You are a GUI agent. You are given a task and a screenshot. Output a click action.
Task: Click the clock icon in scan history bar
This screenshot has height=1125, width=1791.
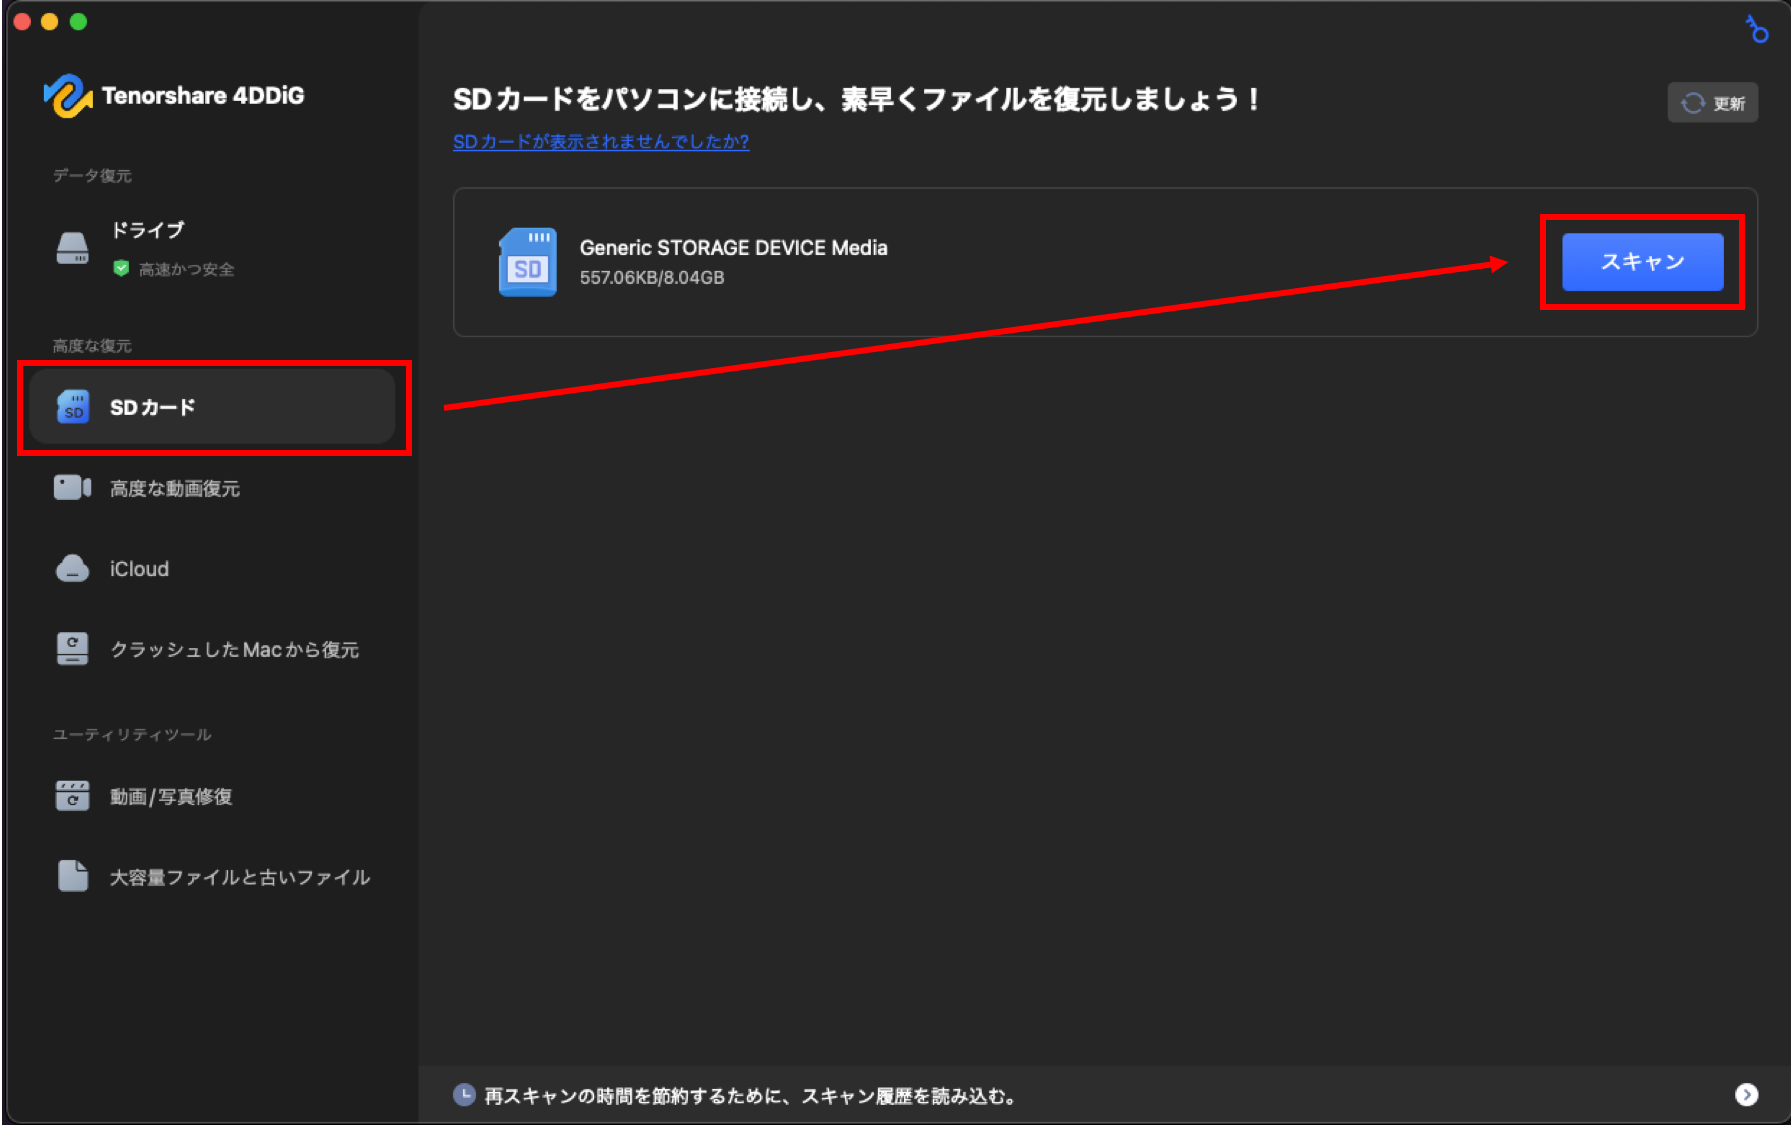point(464,1095)
